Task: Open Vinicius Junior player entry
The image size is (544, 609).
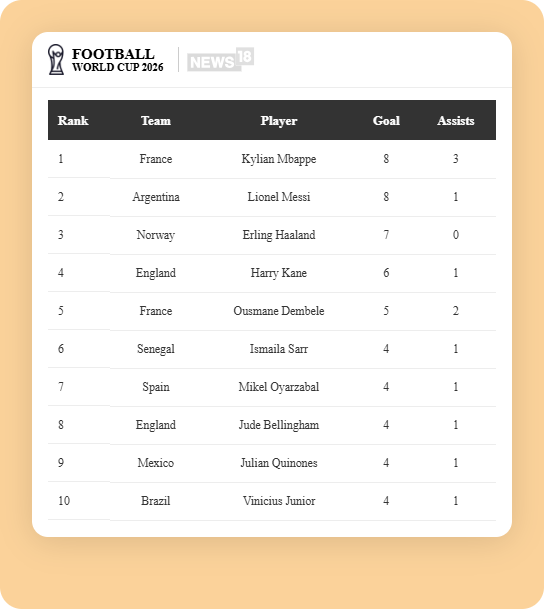Action: point(279,501)
